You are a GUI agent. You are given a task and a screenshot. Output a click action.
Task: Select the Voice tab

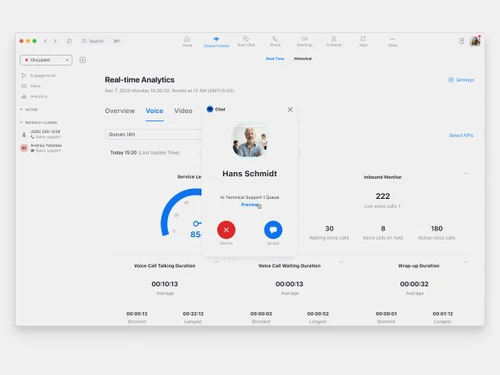tap(154, 111)
